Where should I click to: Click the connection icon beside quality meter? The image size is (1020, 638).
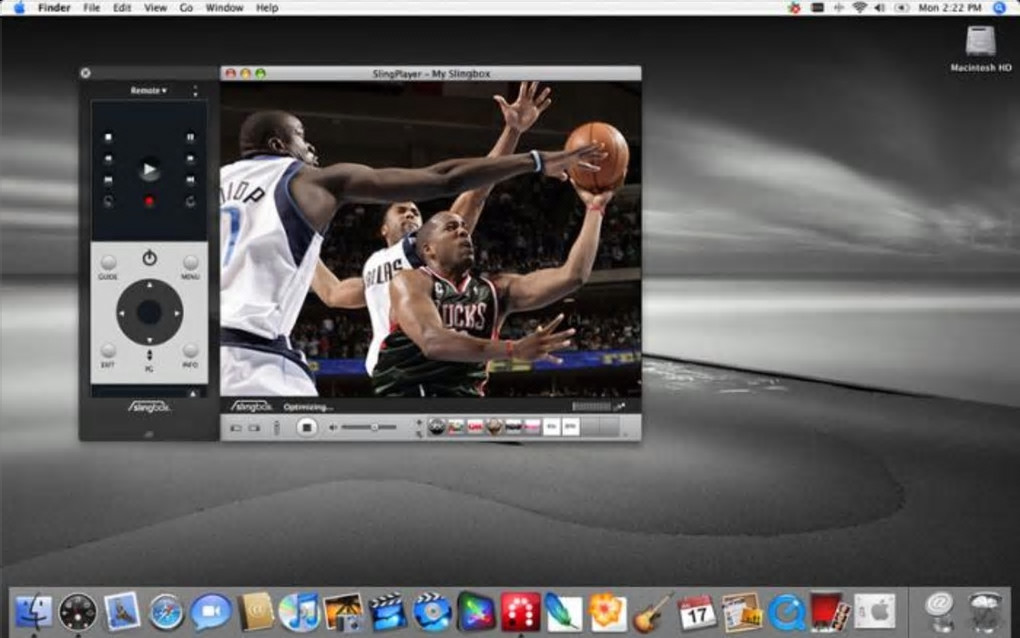(620, 406)
